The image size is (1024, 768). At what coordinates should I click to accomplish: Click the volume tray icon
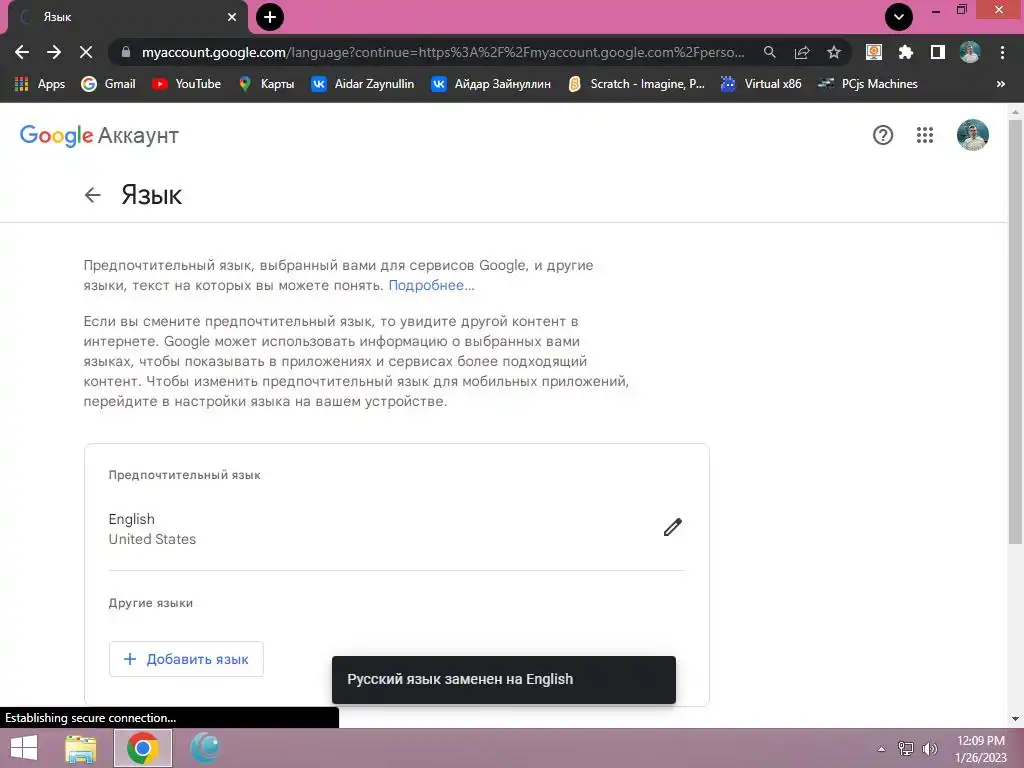(x=930, y=749)
